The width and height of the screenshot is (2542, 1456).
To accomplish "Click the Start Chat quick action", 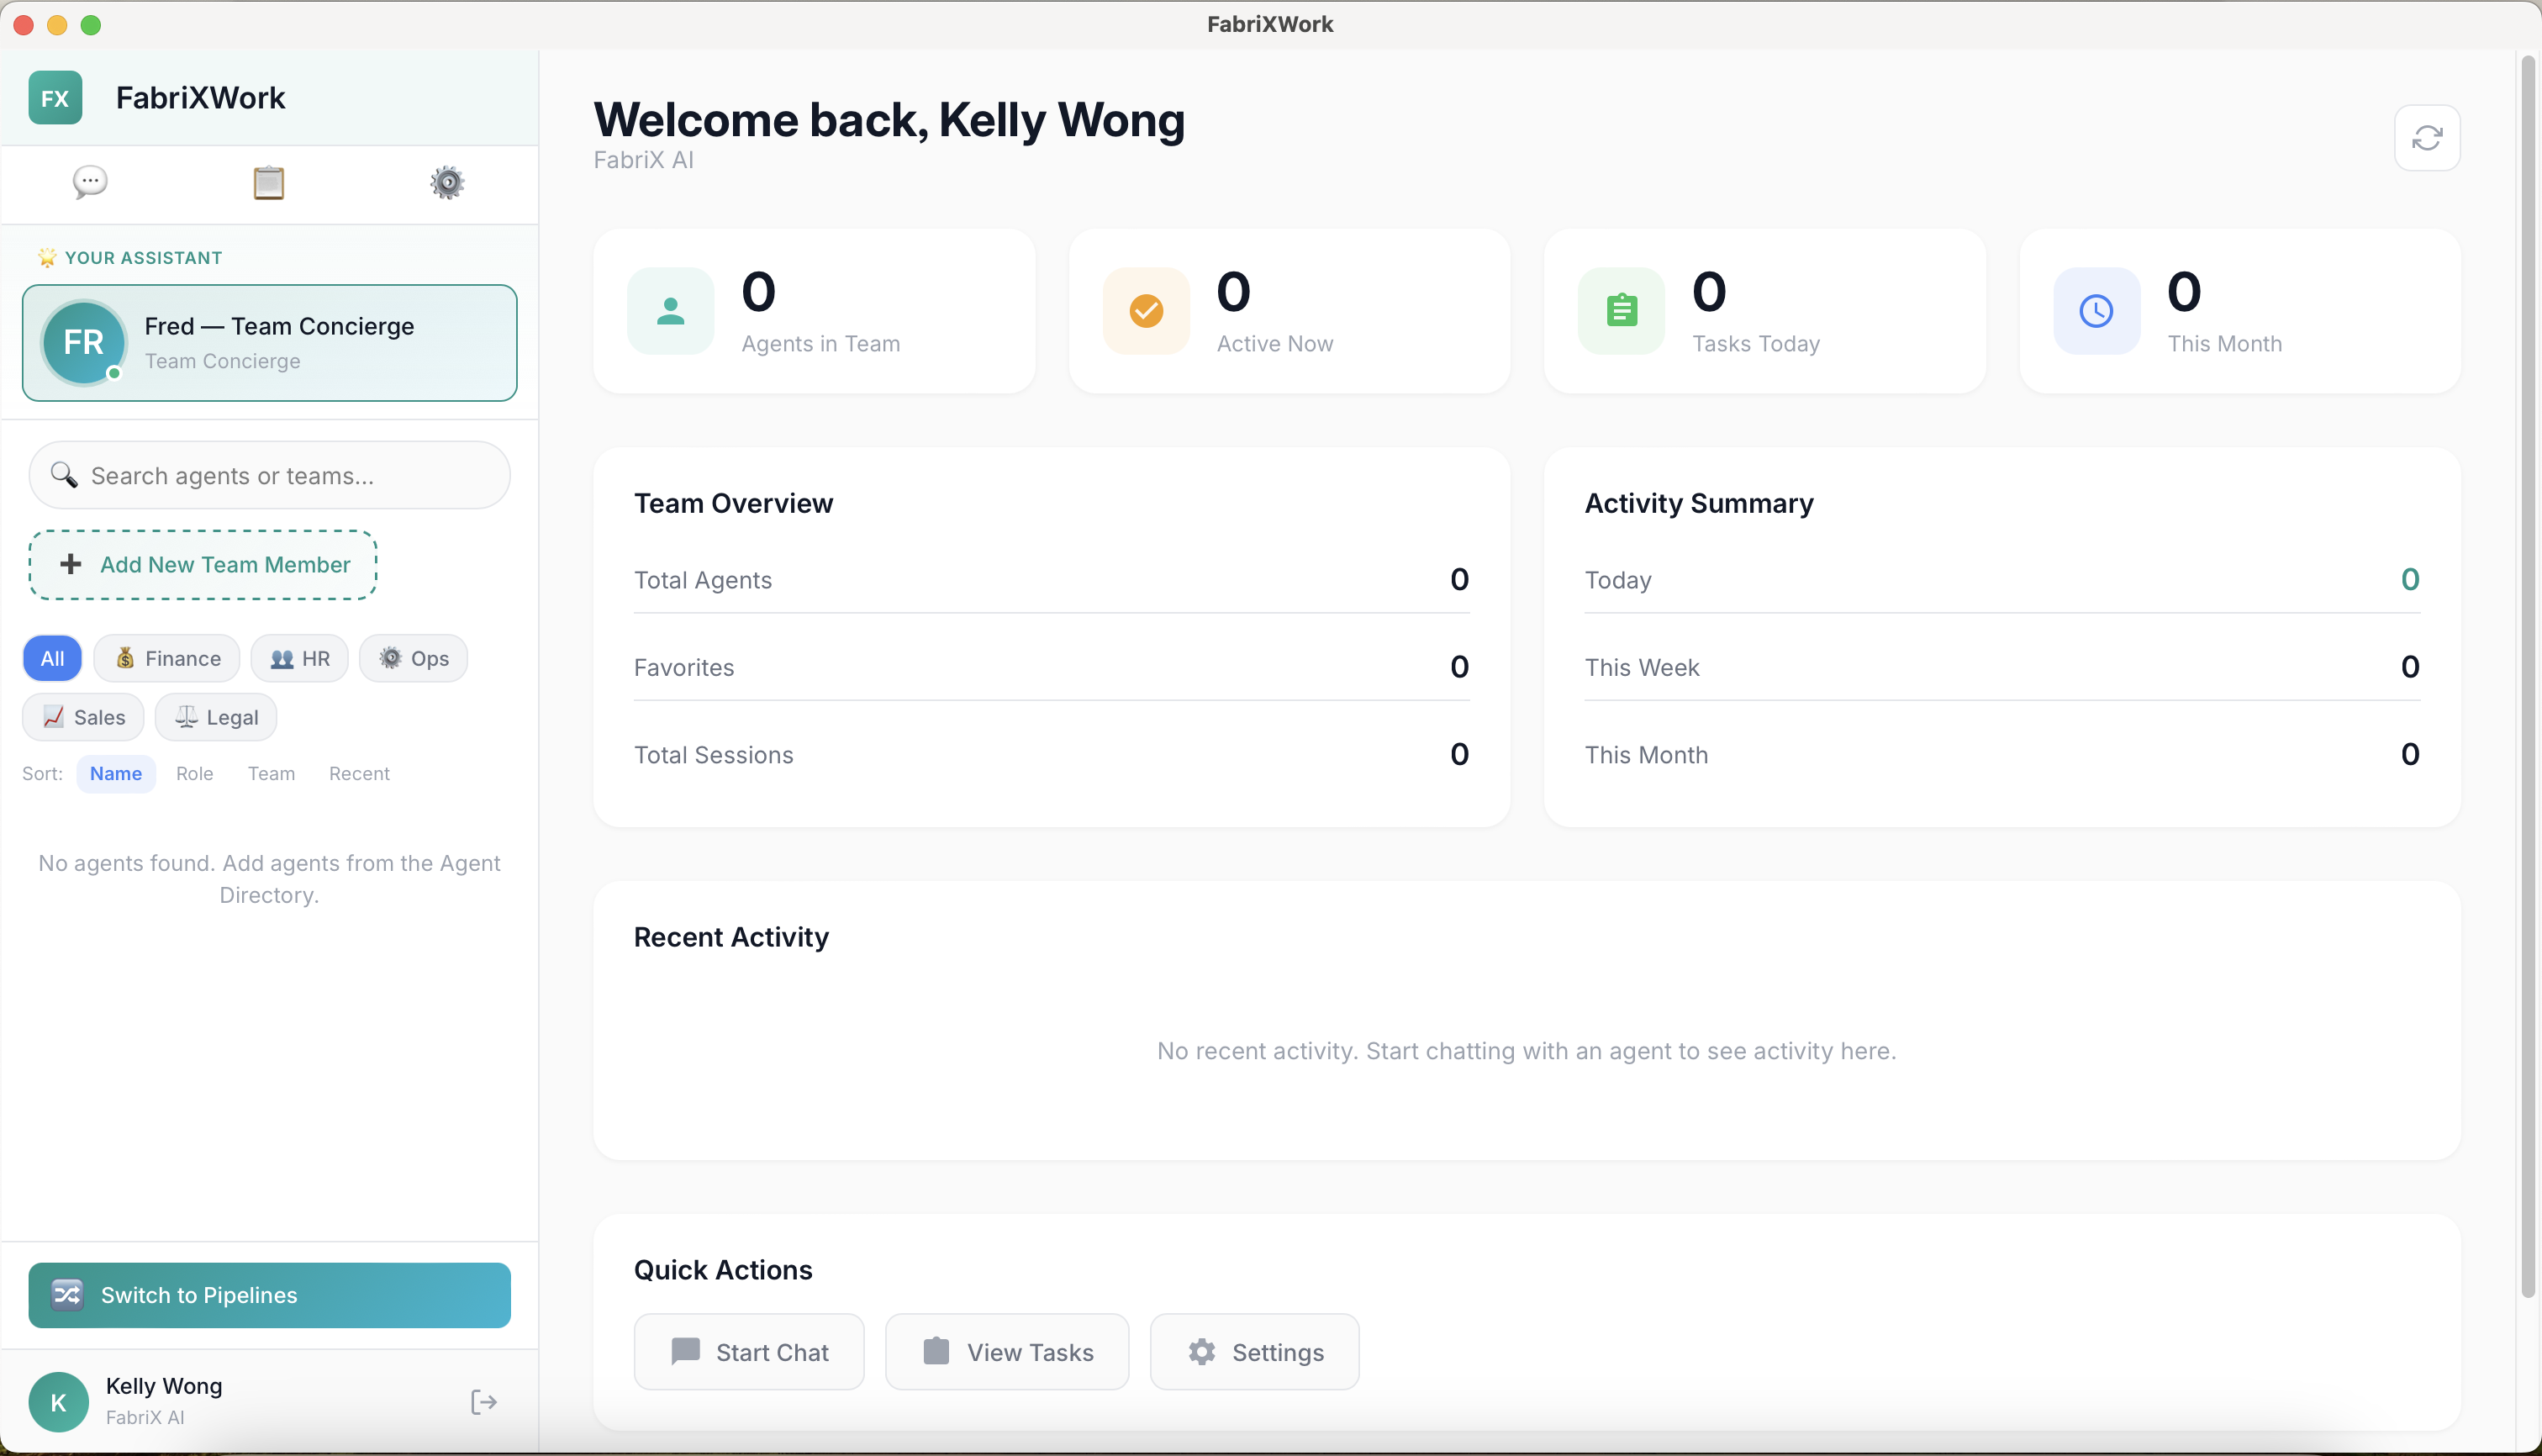I will [749, 1352].
